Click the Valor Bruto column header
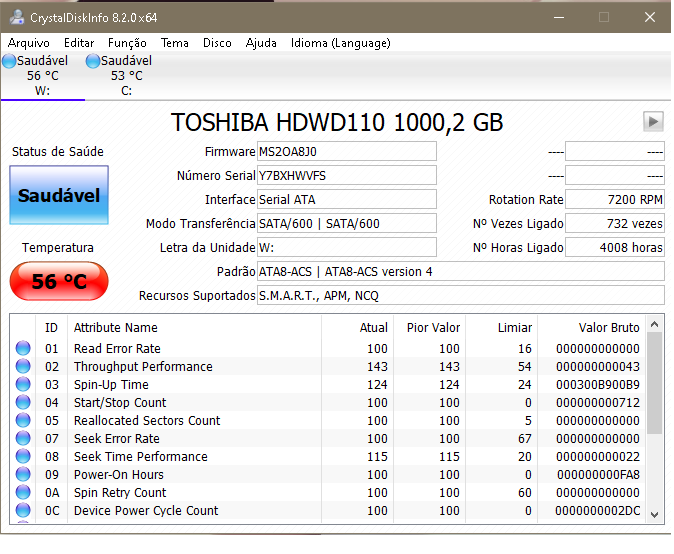 tap(608, 328)
